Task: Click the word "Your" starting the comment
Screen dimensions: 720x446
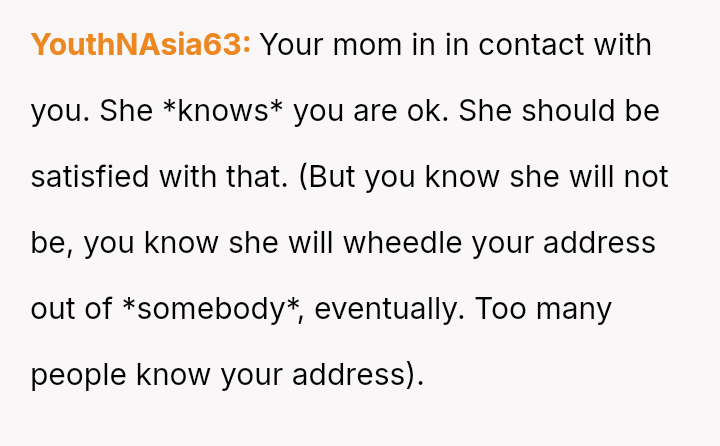Action: (x=295, y=45)
